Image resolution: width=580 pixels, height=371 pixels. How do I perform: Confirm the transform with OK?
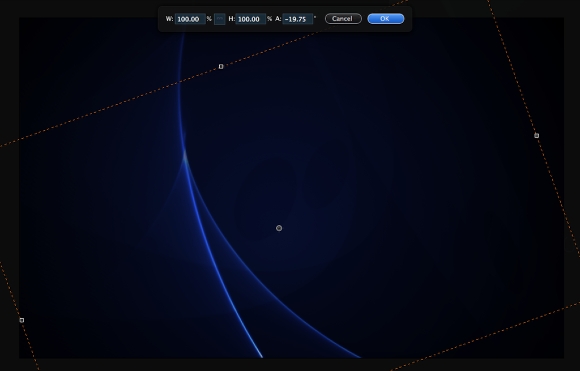tap(386, 19)
